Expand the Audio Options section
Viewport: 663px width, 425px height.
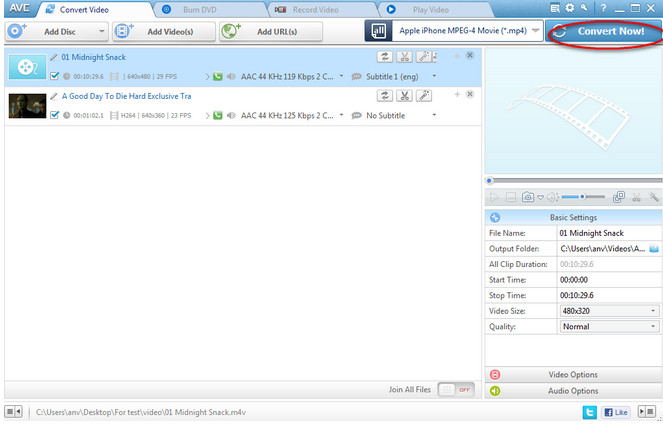(573, 391)
